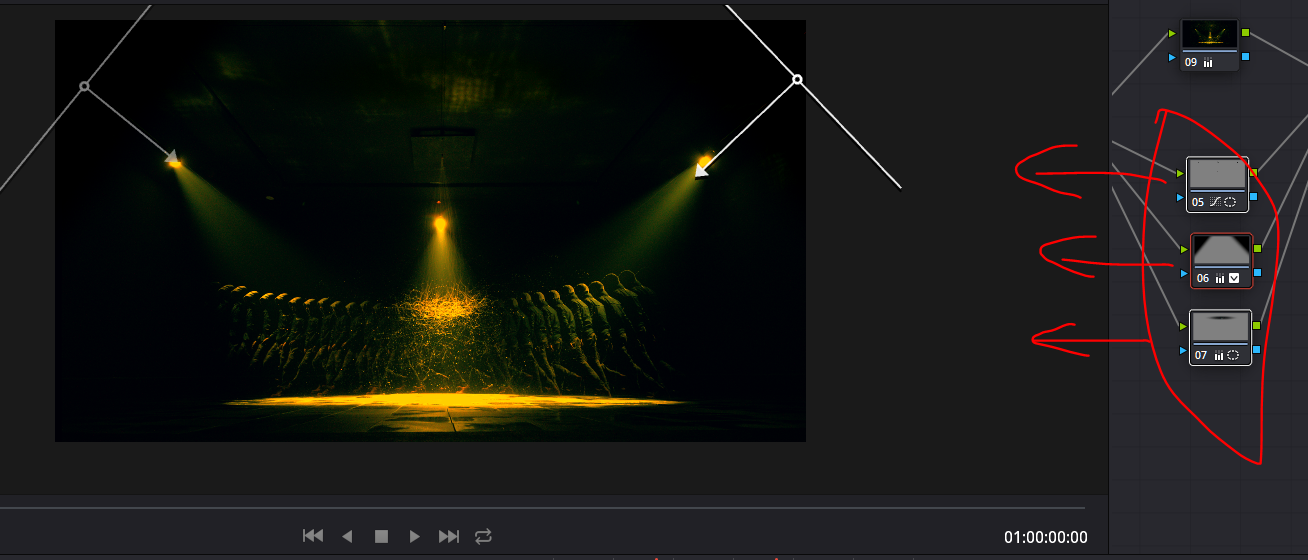The image size is (1308, 560).
Task: Click node 07 blue key output
Action: 1257,349
